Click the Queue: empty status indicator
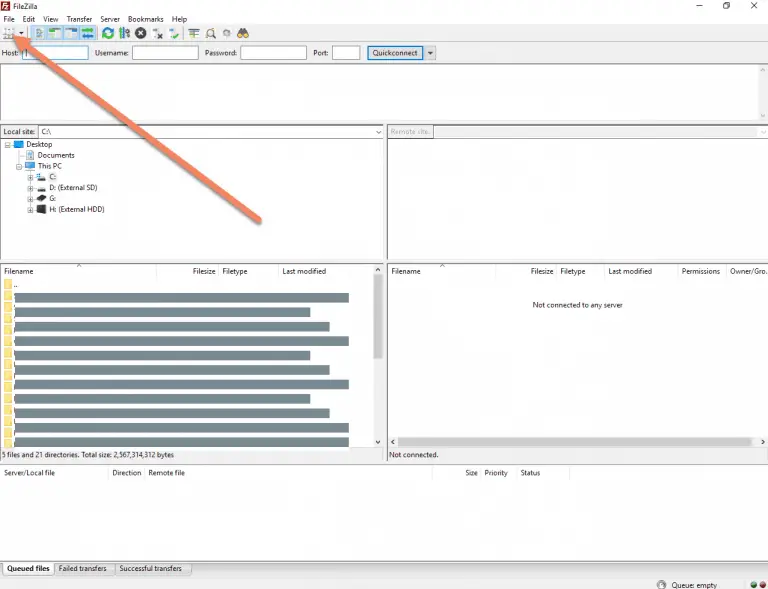Viewport: 768px width, 589px height. (694, 585)
